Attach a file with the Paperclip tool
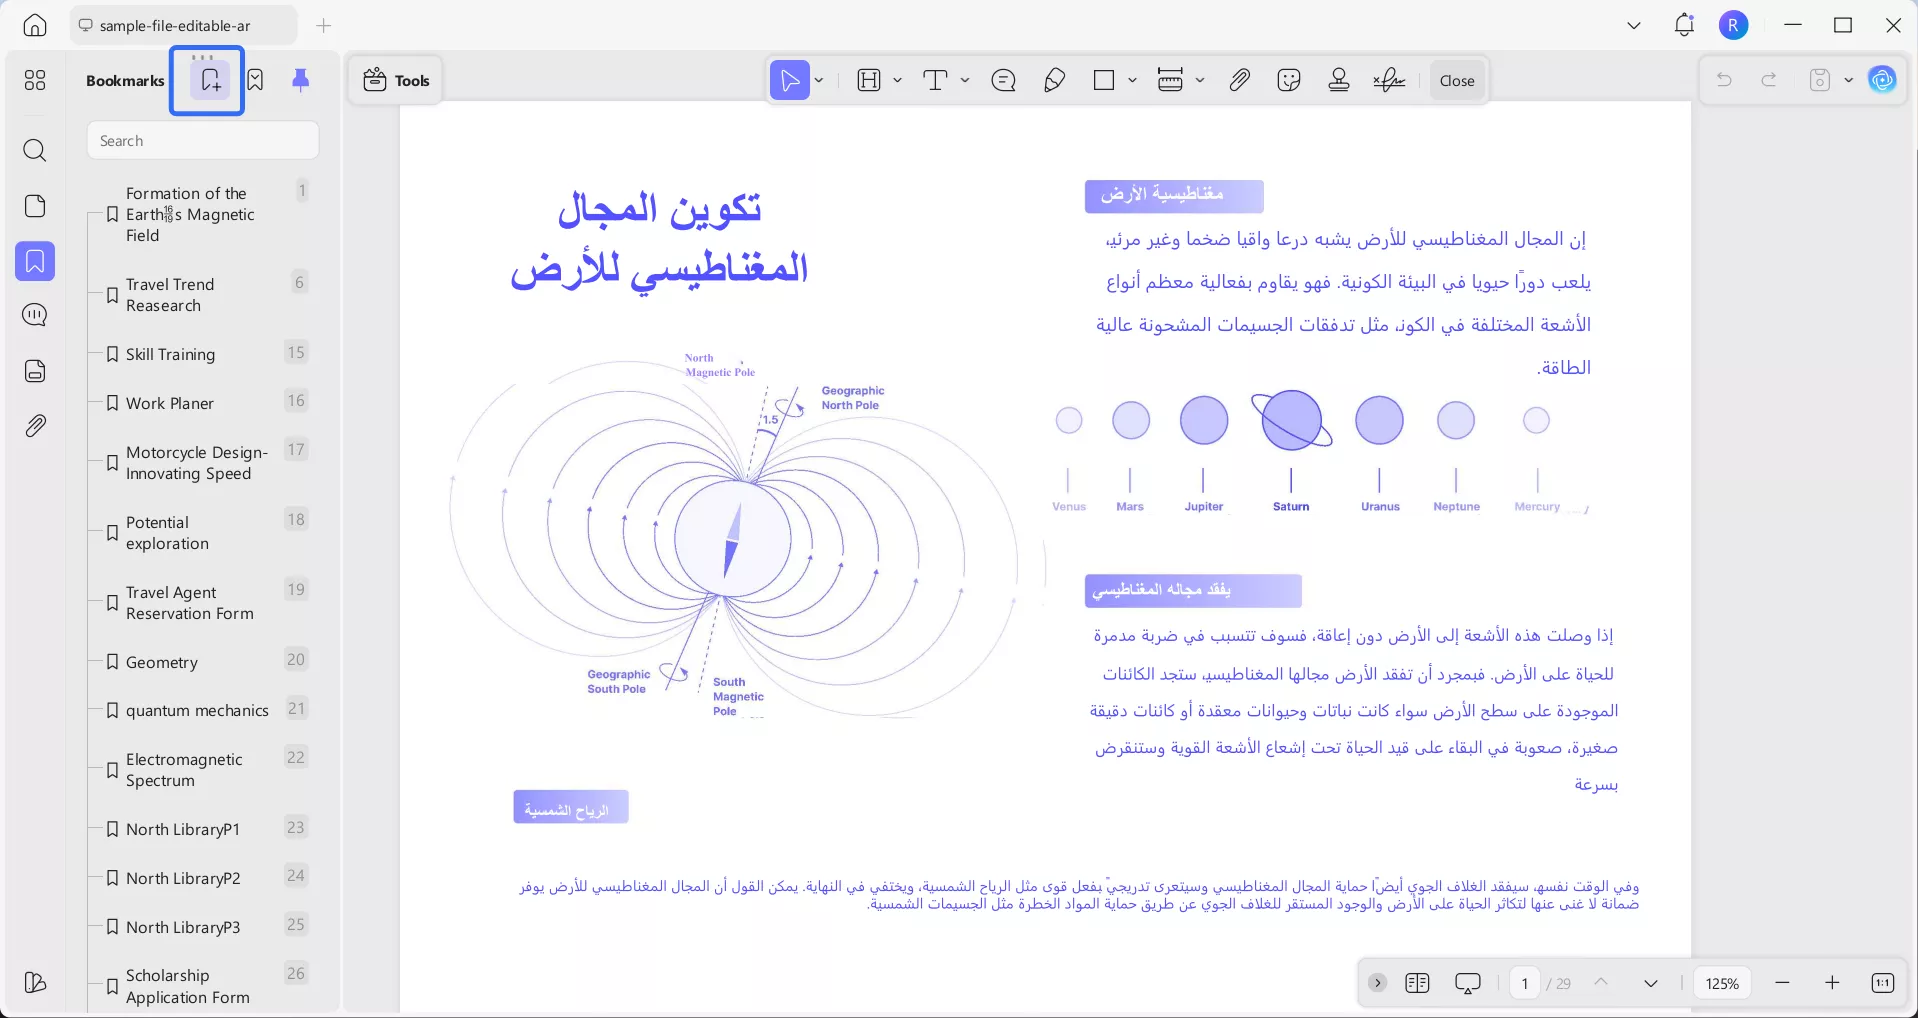Viewport: 1918px width, 1018px height. pos(1239,80)
